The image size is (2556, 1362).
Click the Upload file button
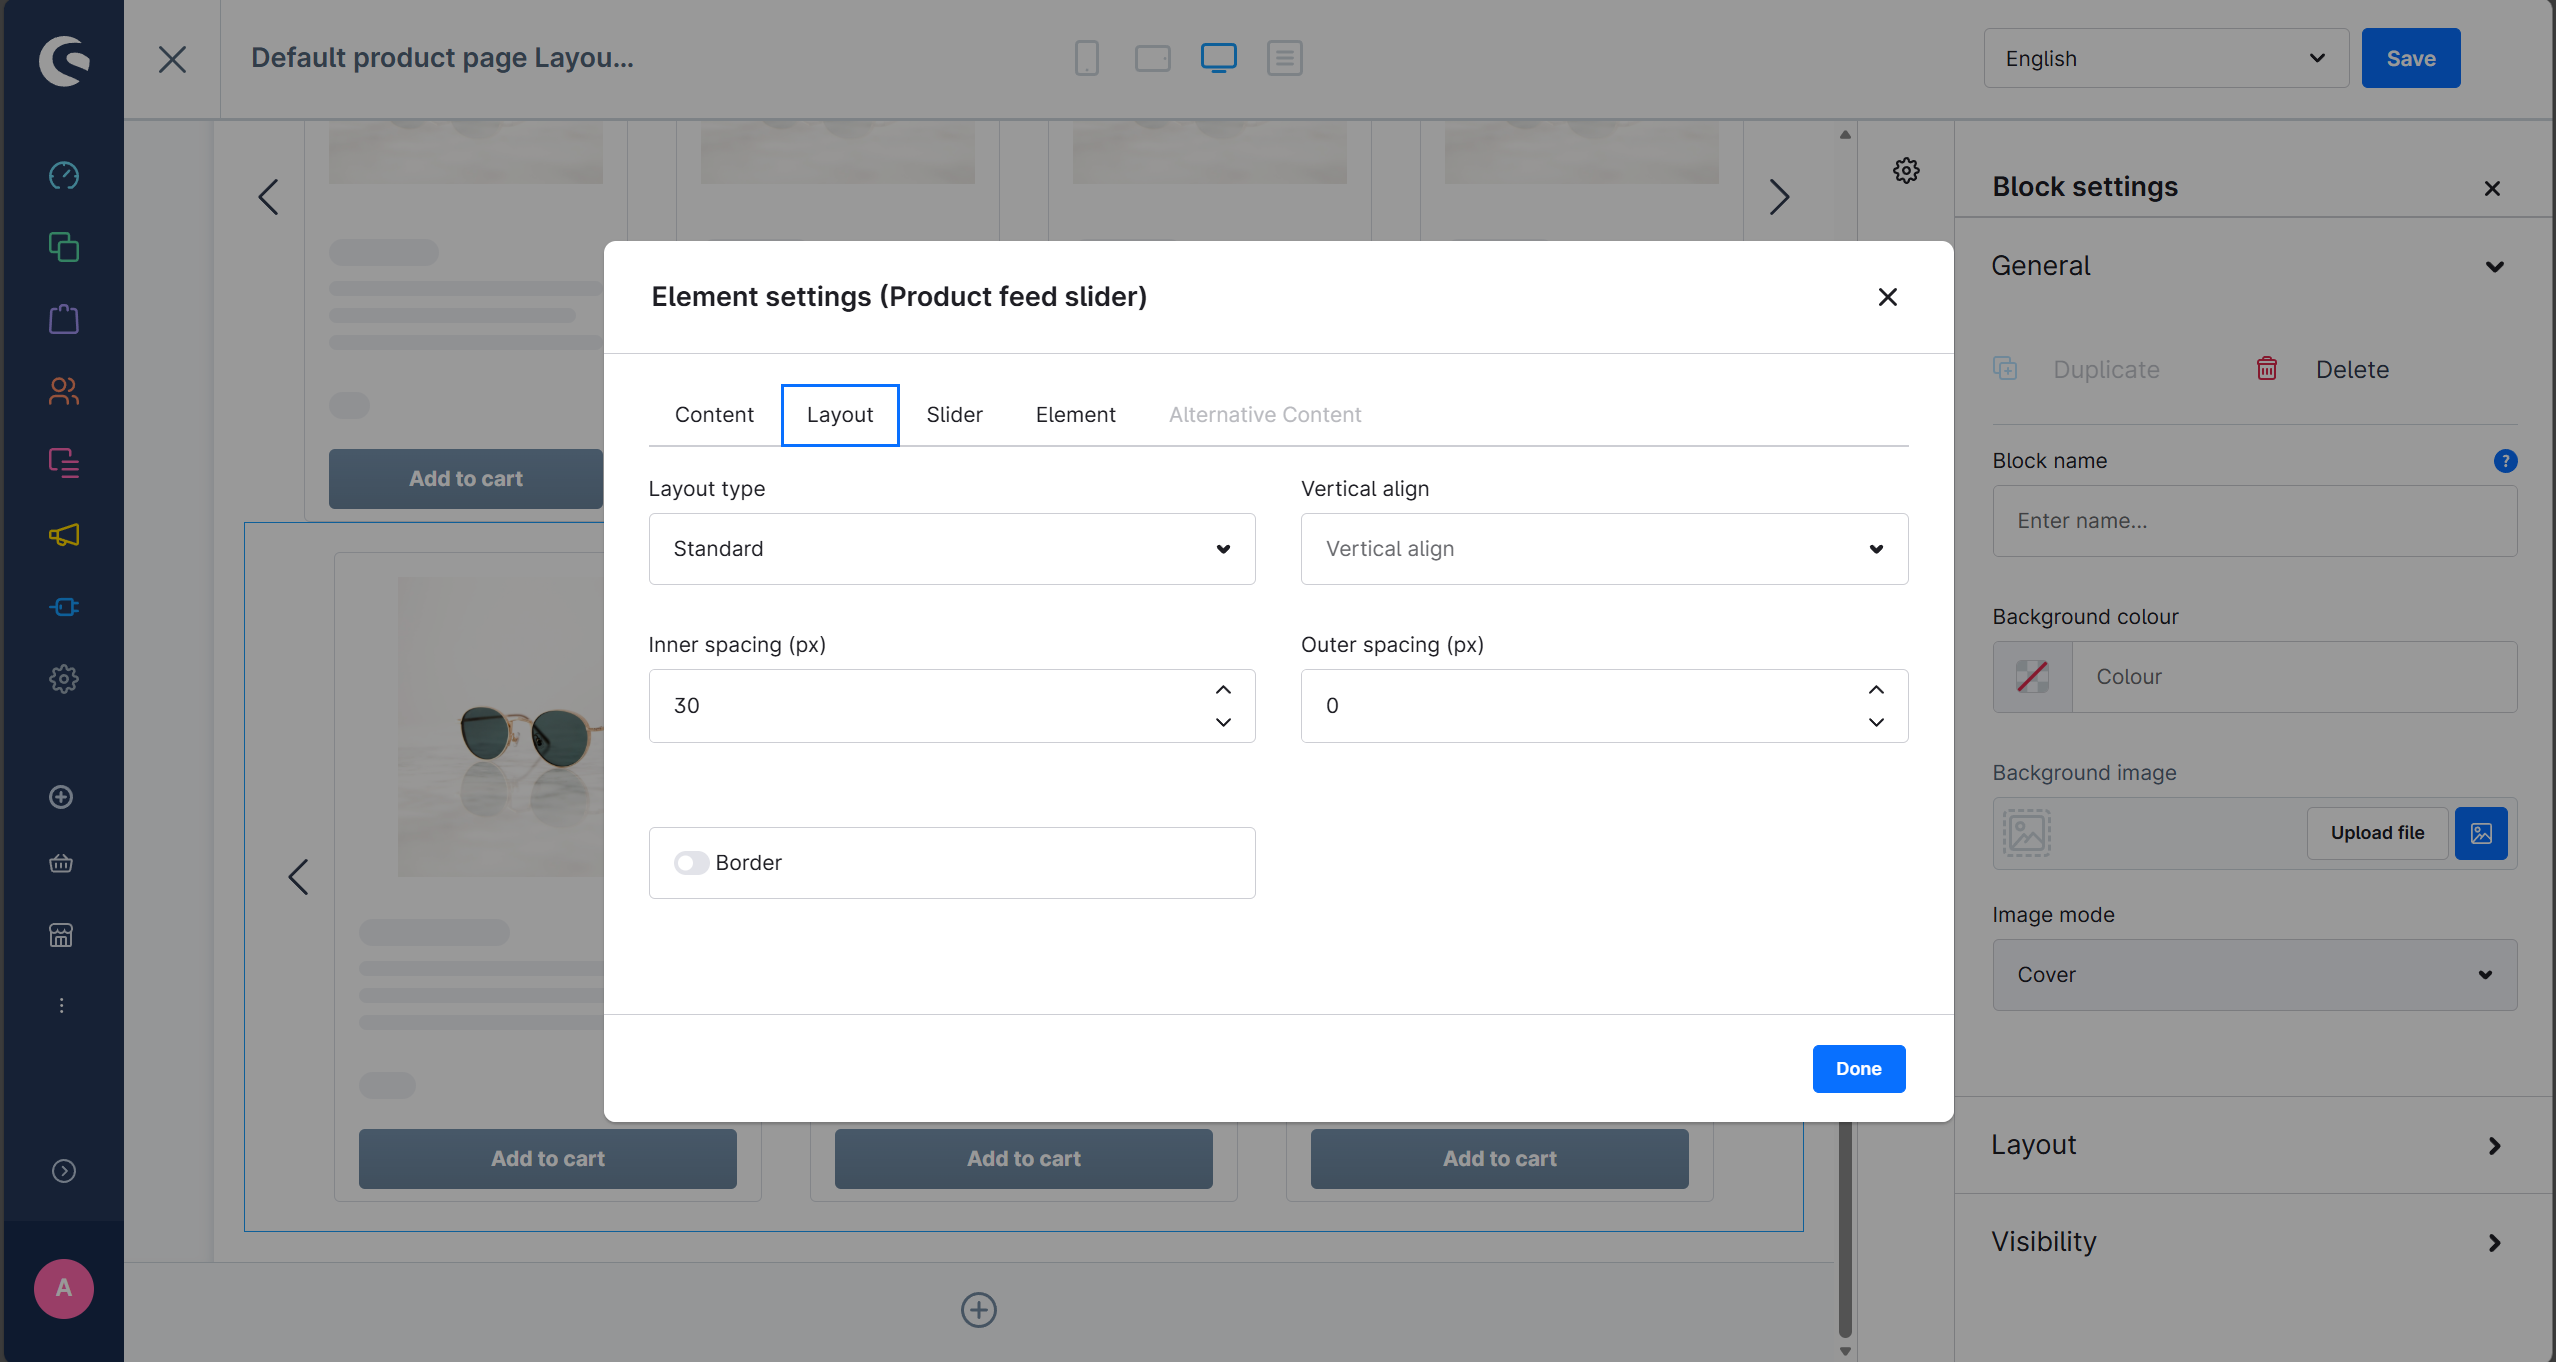click(x=2377, y=833)
